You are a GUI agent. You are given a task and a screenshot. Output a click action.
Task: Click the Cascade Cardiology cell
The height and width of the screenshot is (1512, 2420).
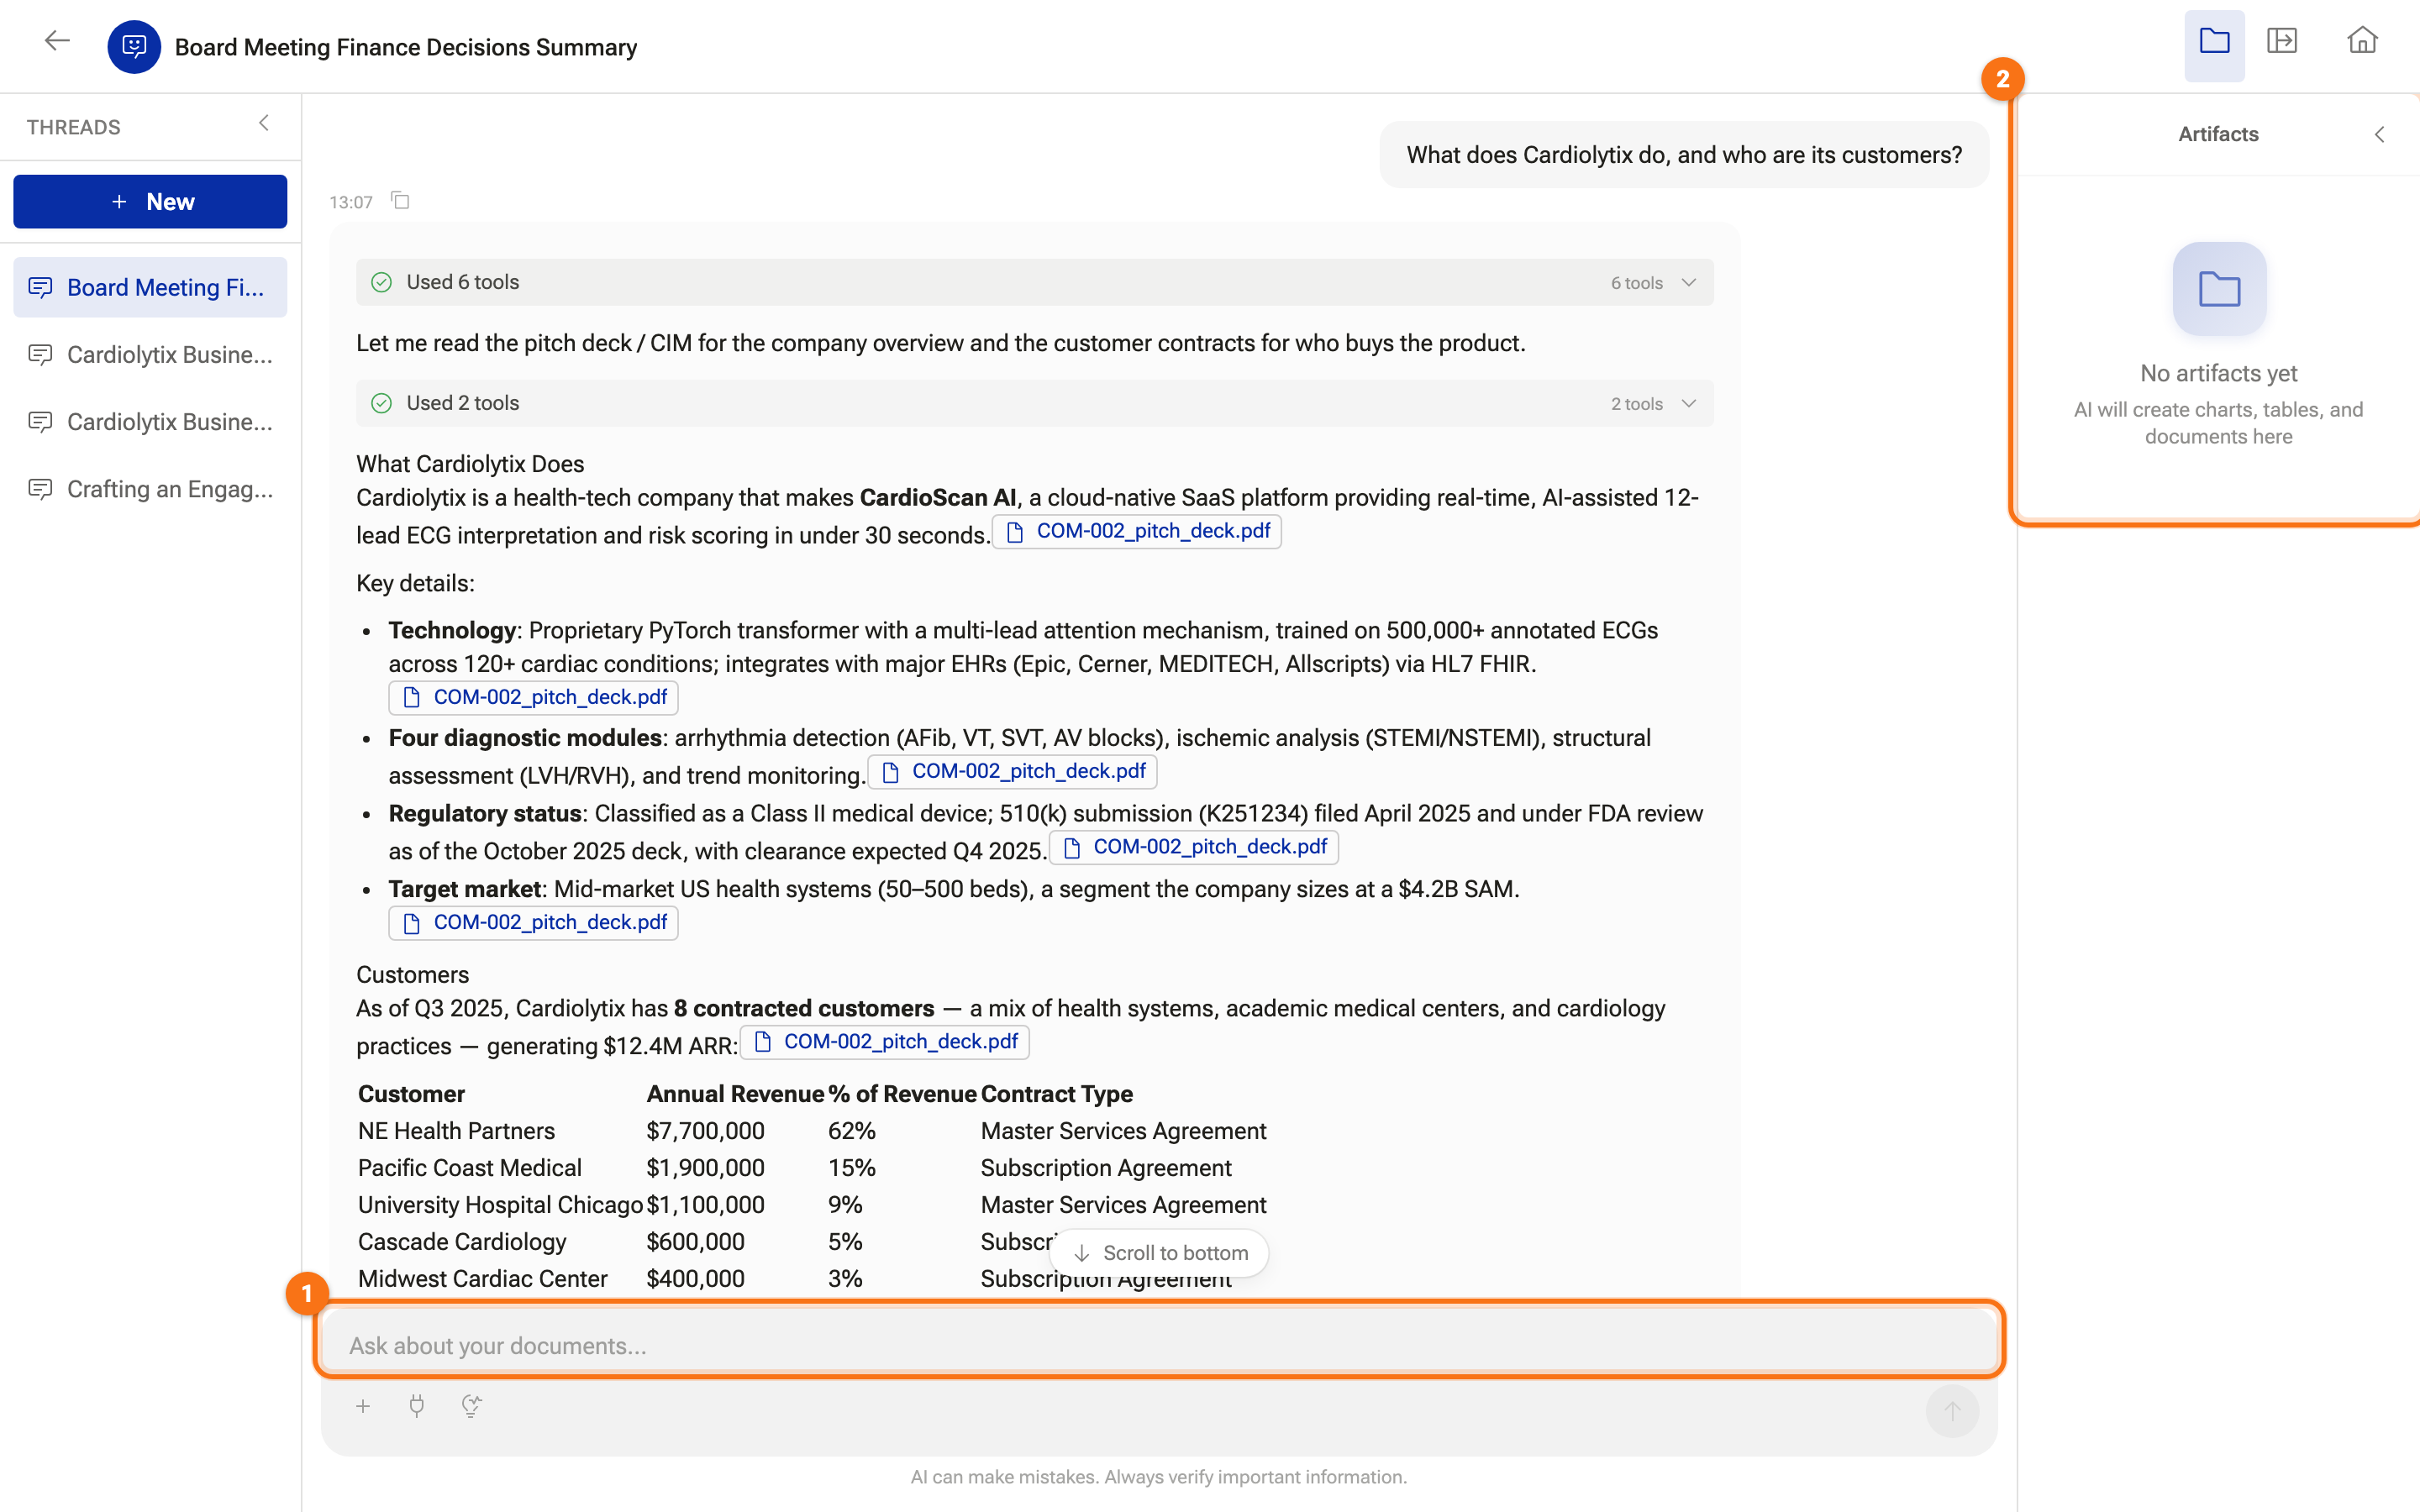[462, 1241]
